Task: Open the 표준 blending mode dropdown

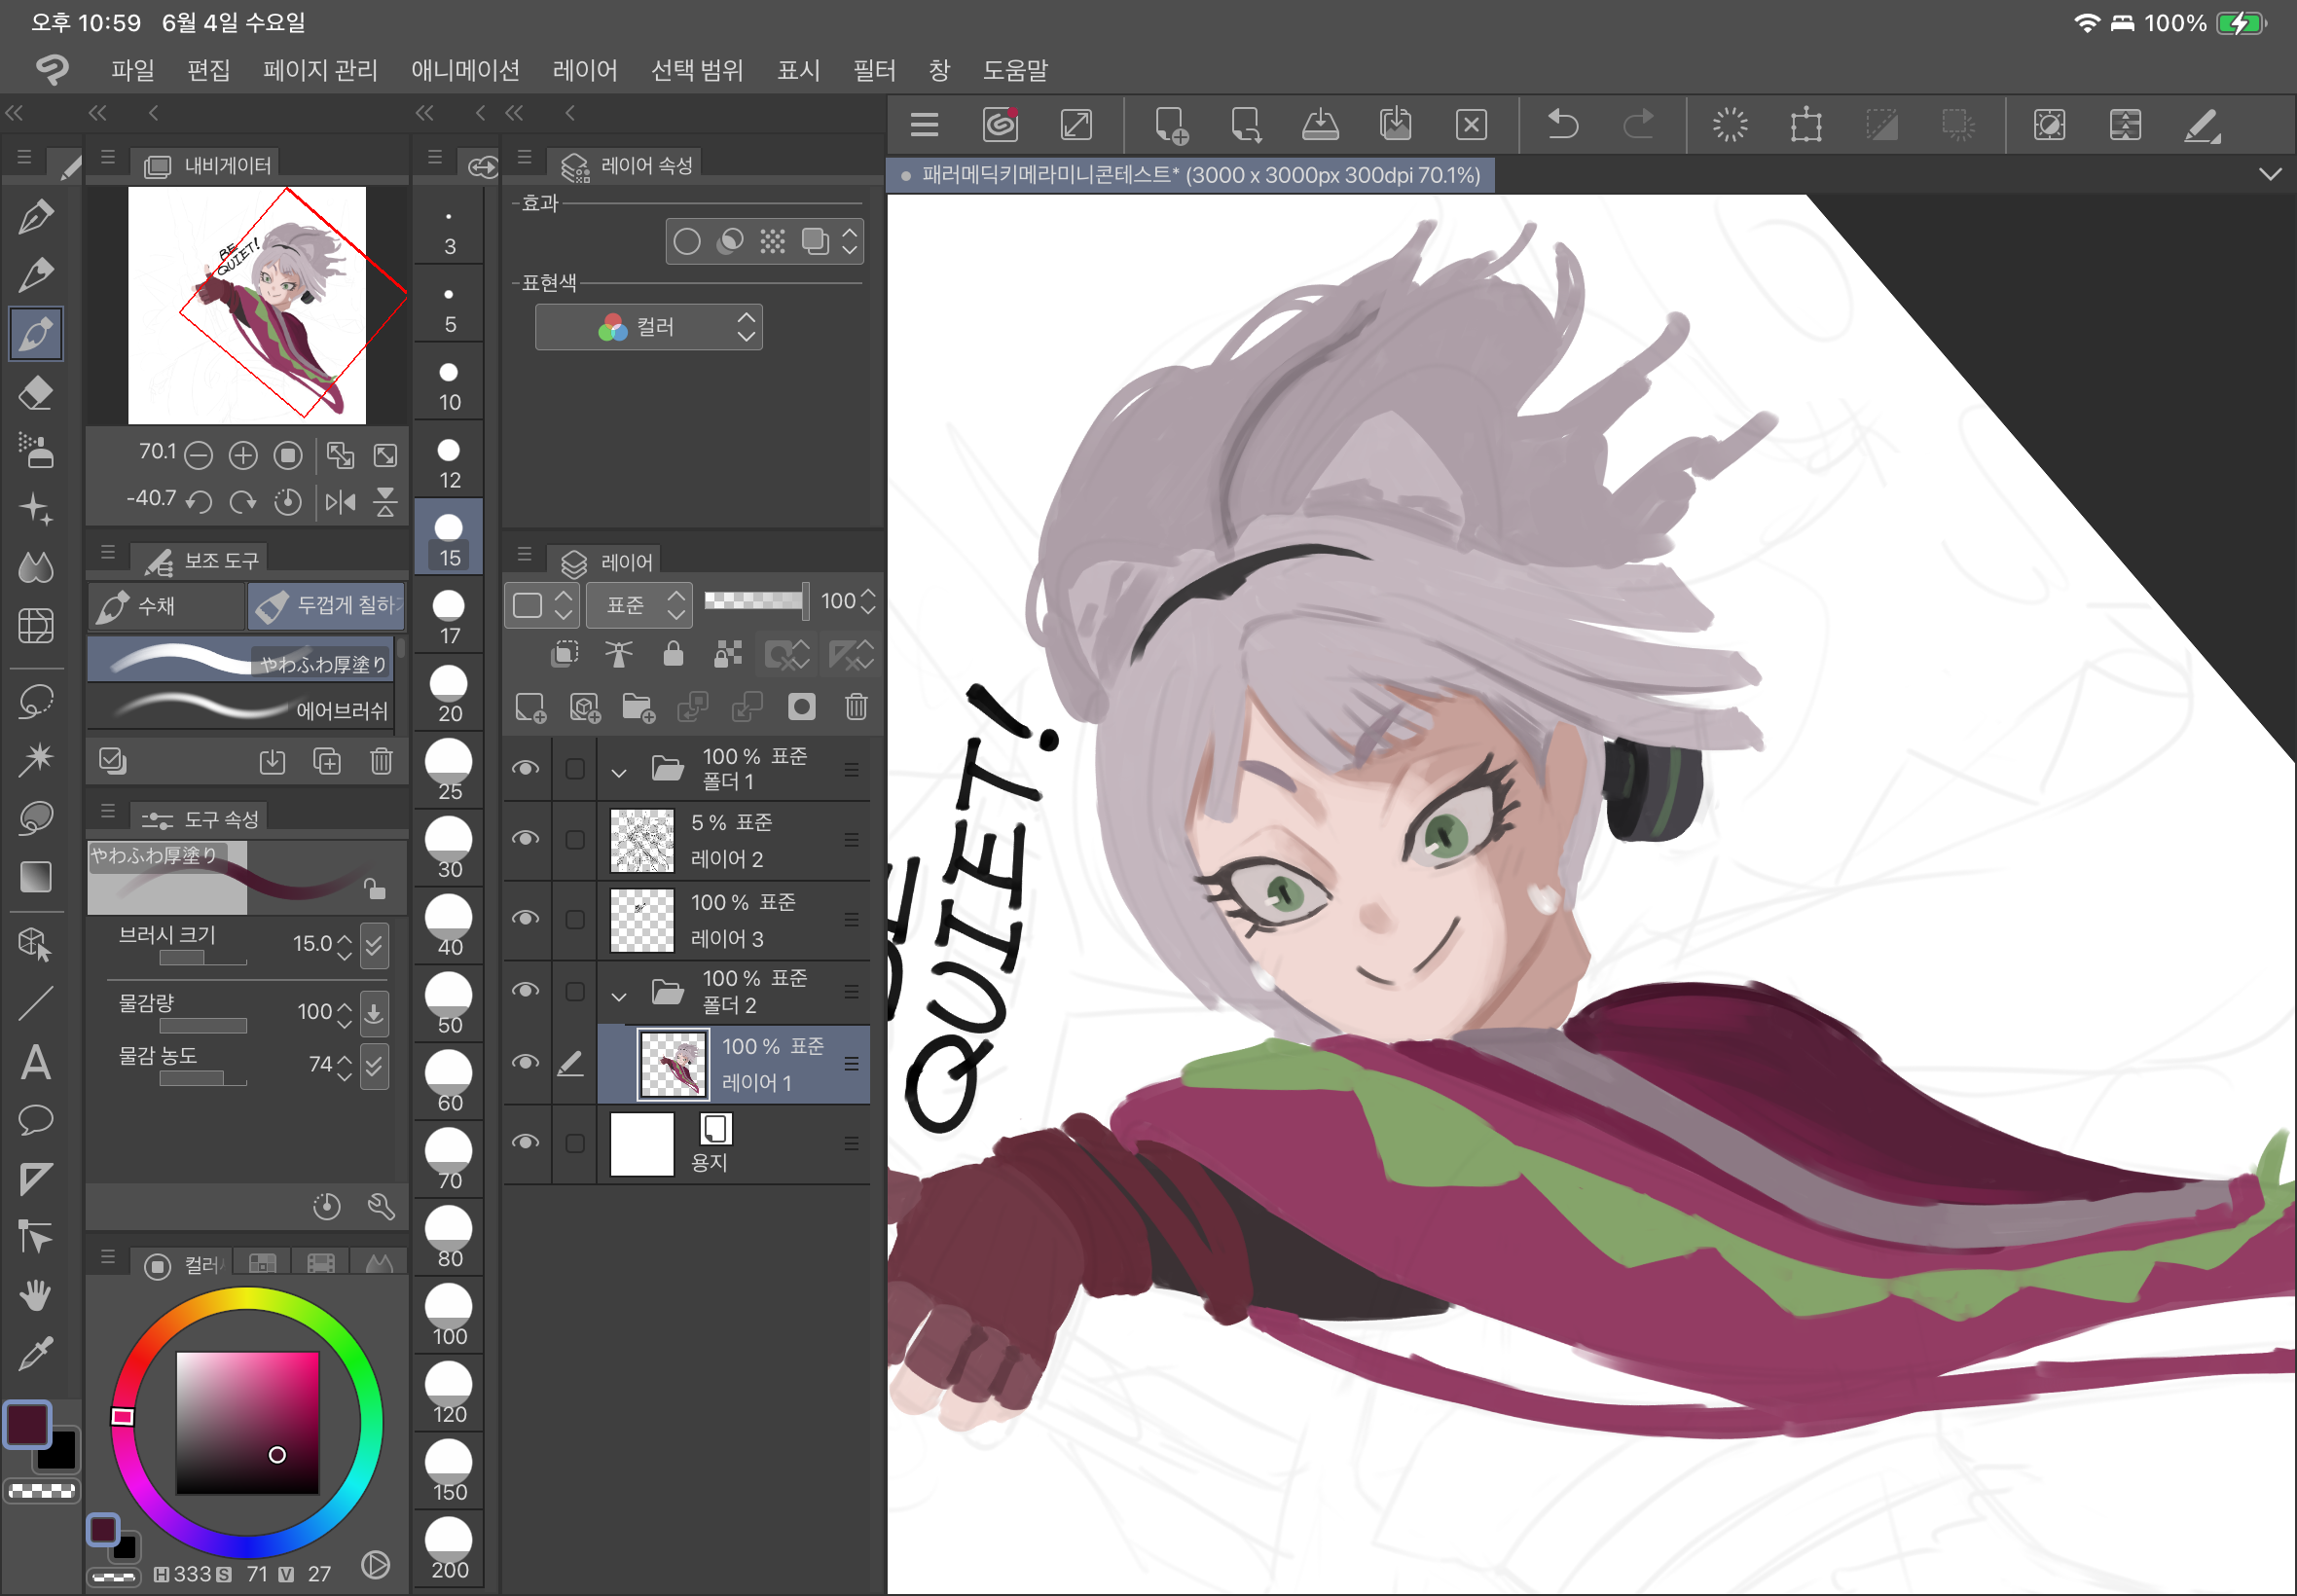Action: [639, 604]
